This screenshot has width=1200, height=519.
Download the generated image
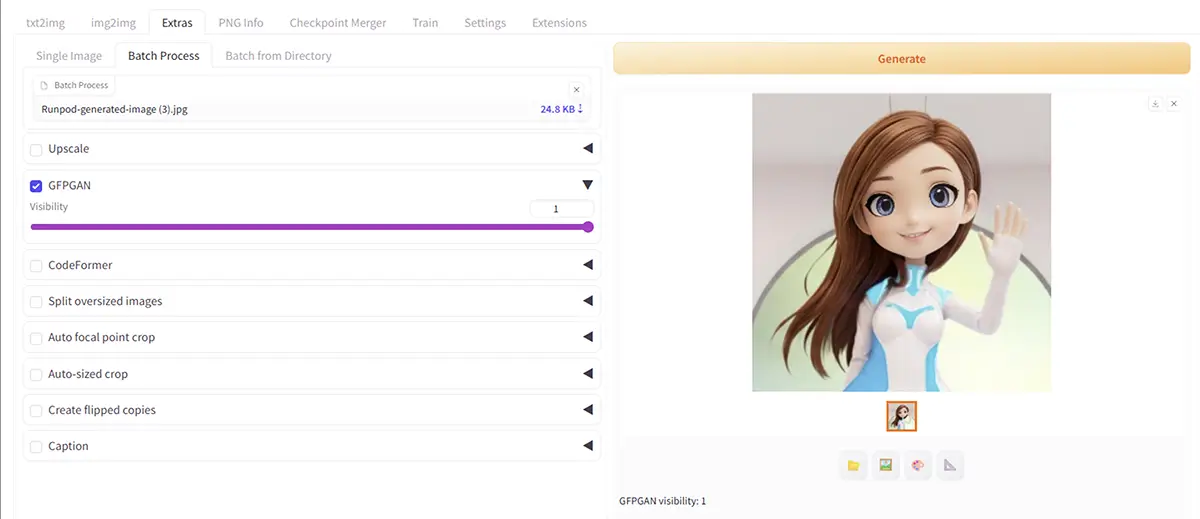pyautogui.click(x=1155, y=104)
